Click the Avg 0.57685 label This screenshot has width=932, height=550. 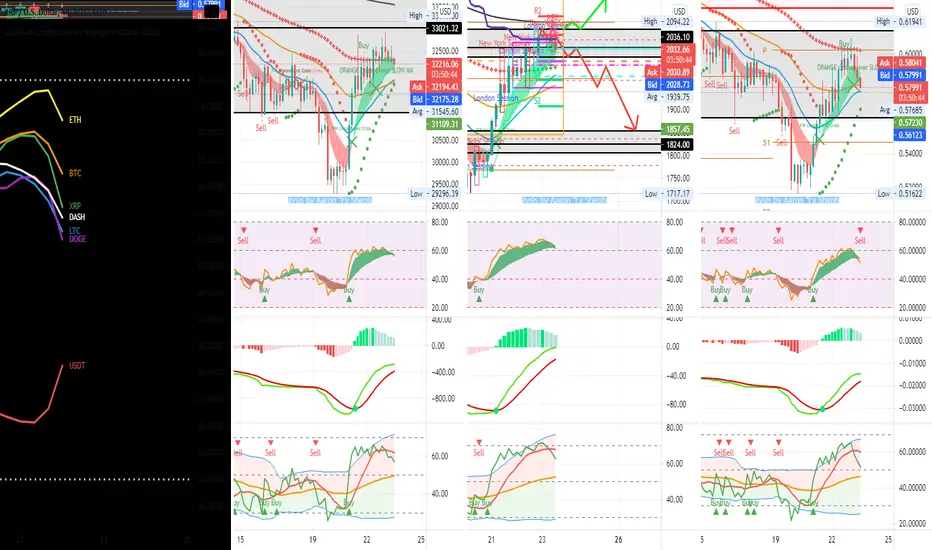tap(901, 110)
